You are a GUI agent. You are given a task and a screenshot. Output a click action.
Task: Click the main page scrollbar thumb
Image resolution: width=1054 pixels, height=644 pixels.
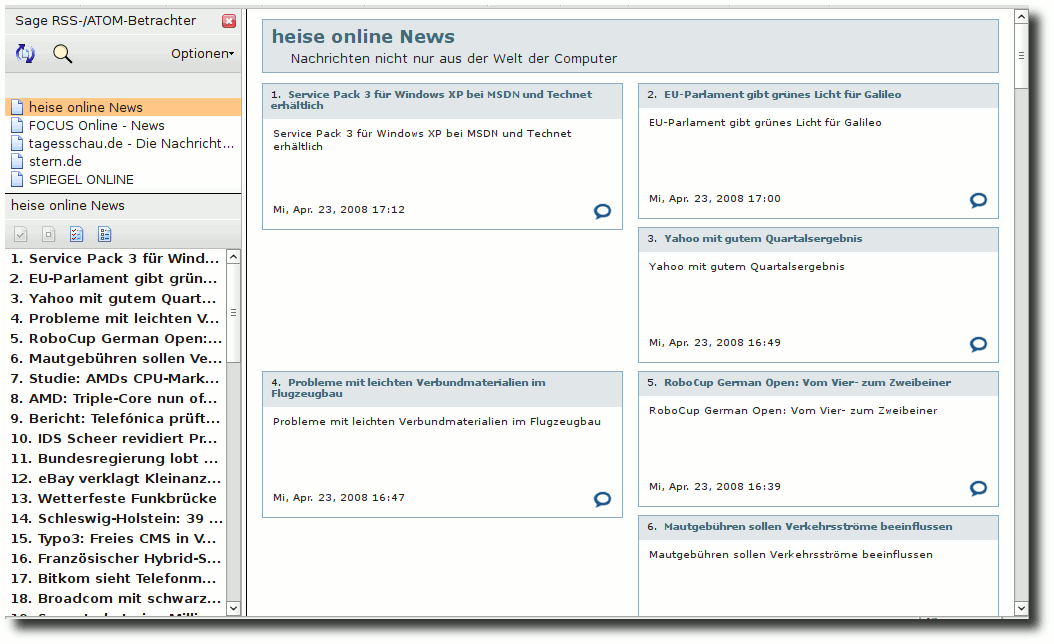(x=1021, y=56)
